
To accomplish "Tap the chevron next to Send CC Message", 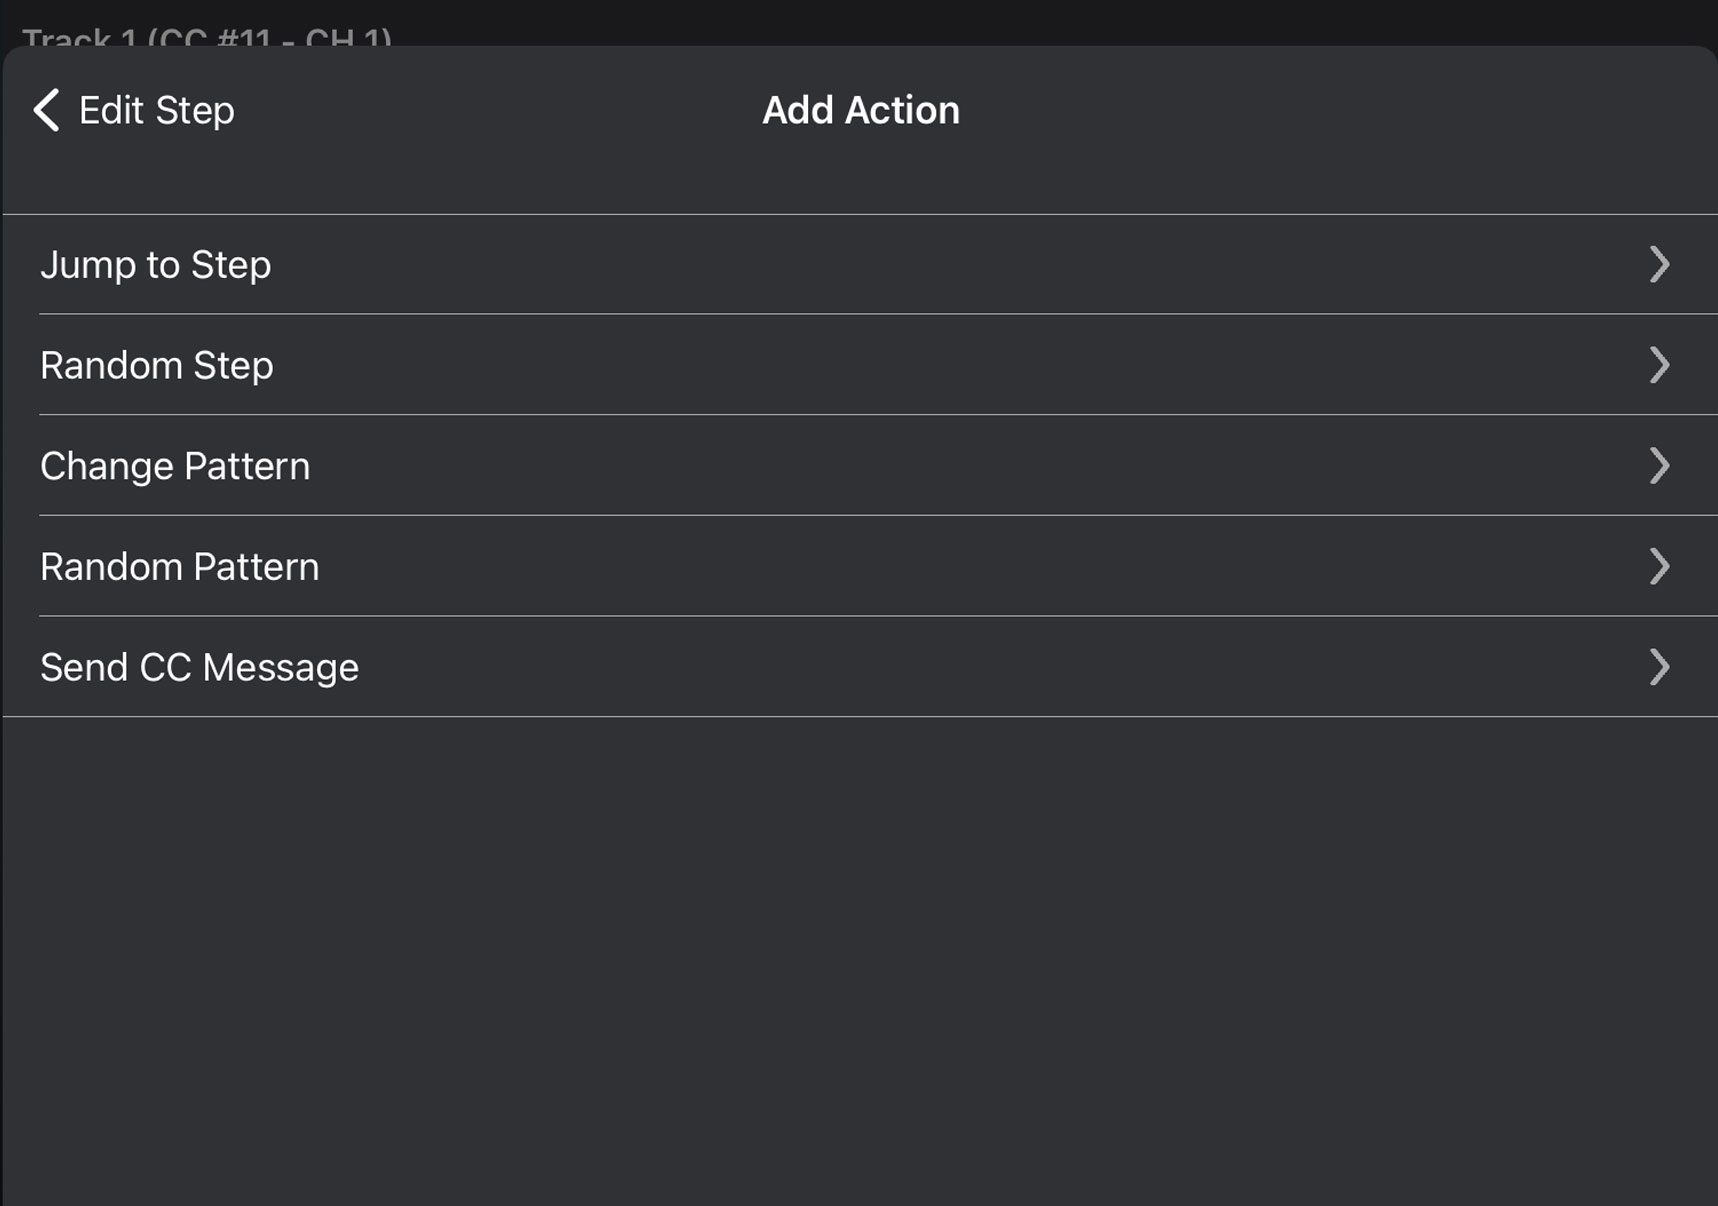I will pyautogui.click(x=1660, y=667).
